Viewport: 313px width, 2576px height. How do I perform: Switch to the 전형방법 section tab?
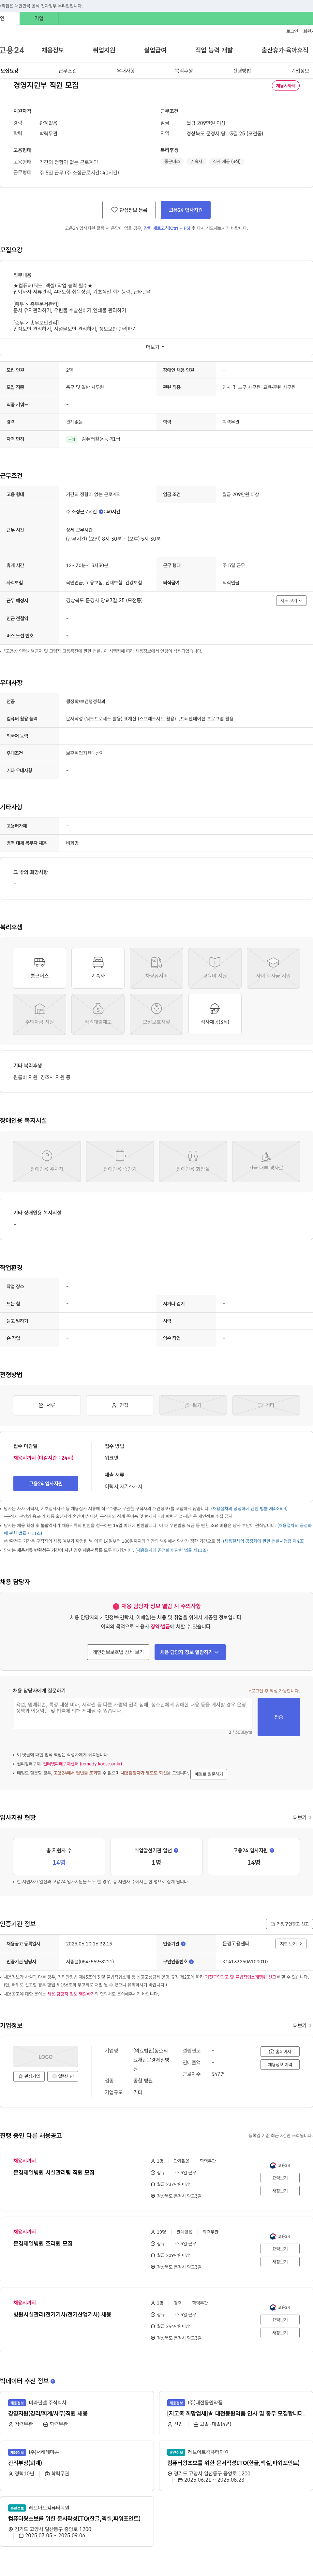242,71
